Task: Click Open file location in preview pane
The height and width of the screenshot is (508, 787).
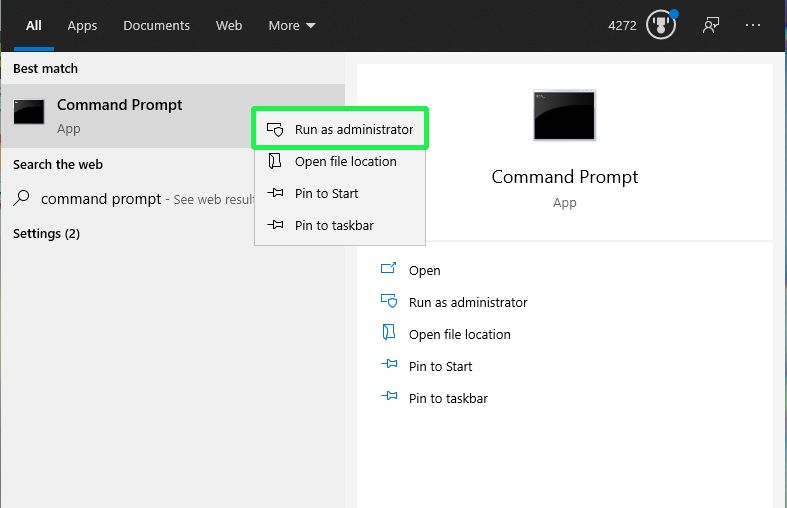Action: (x=459, y=335)
